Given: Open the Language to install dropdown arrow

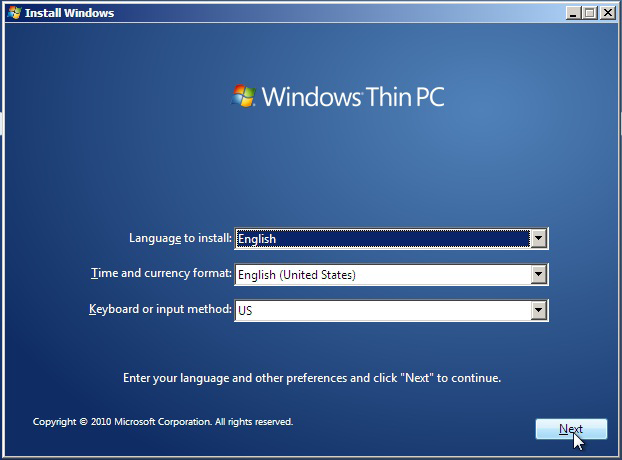Looking at the screenshot, I should point(539,238).
